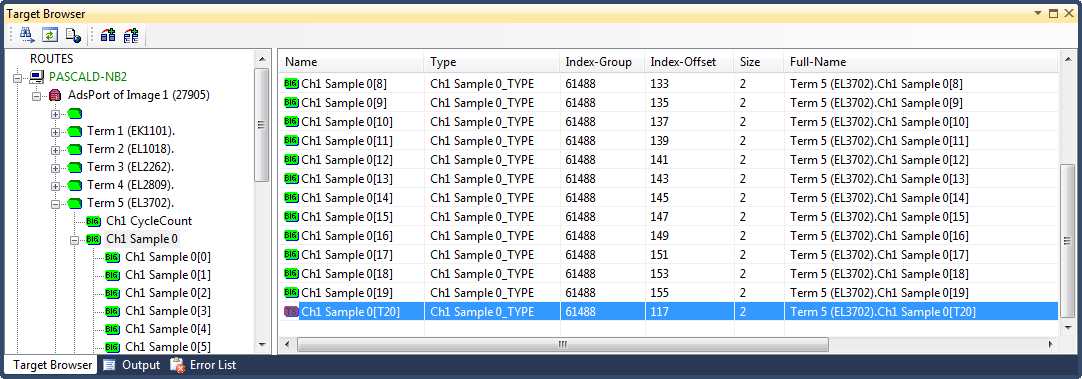Sort by the Size column header
The height and width of the screenshot is (379, 1082).
pyautogui.click(x=759, y=62)
